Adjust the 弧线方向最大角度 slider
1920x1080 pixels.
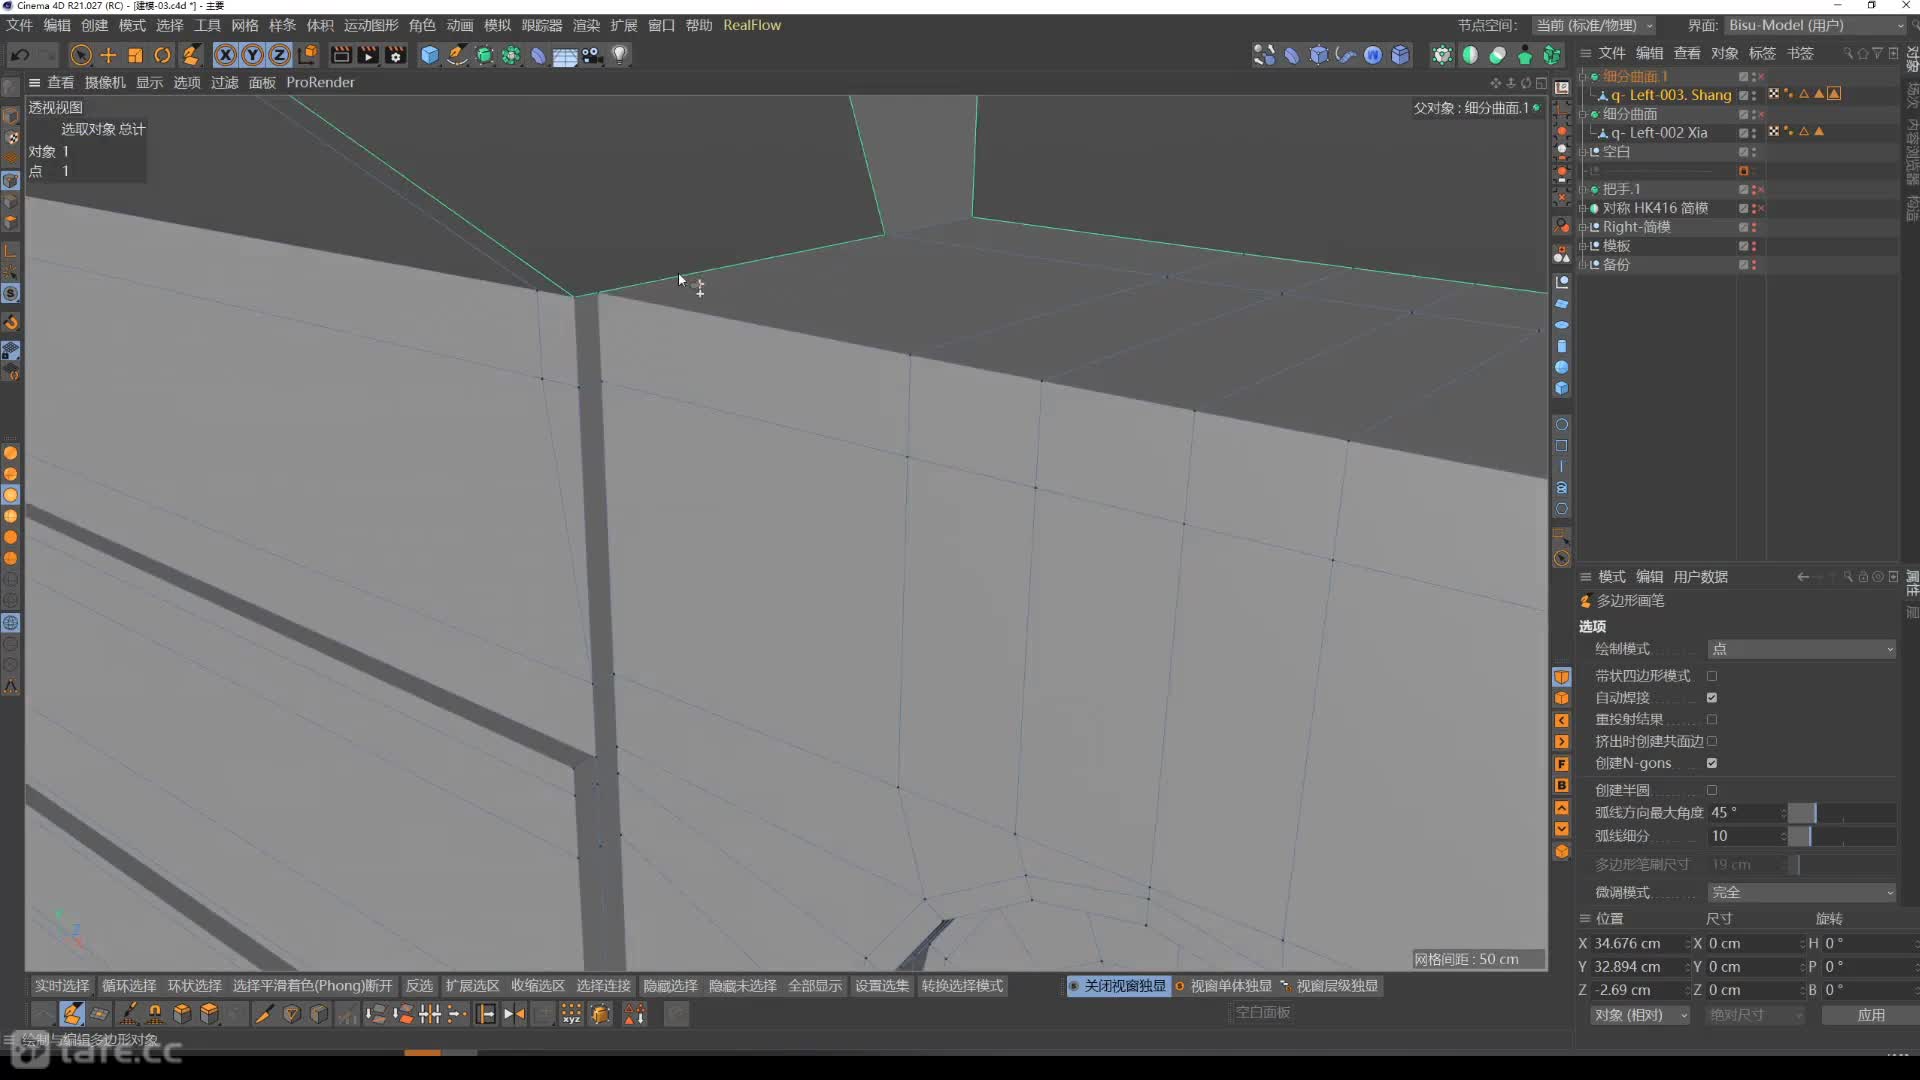1841,813
